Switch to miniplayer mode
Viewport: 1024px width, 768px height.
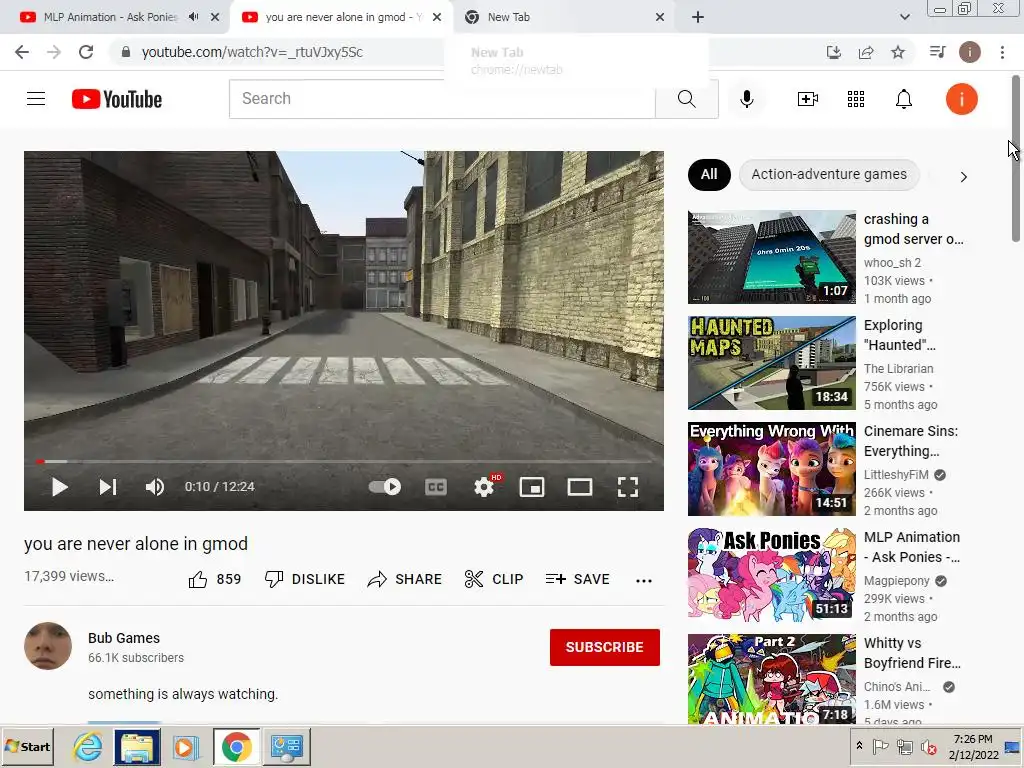pyautogui.click(x=532, y=487)
